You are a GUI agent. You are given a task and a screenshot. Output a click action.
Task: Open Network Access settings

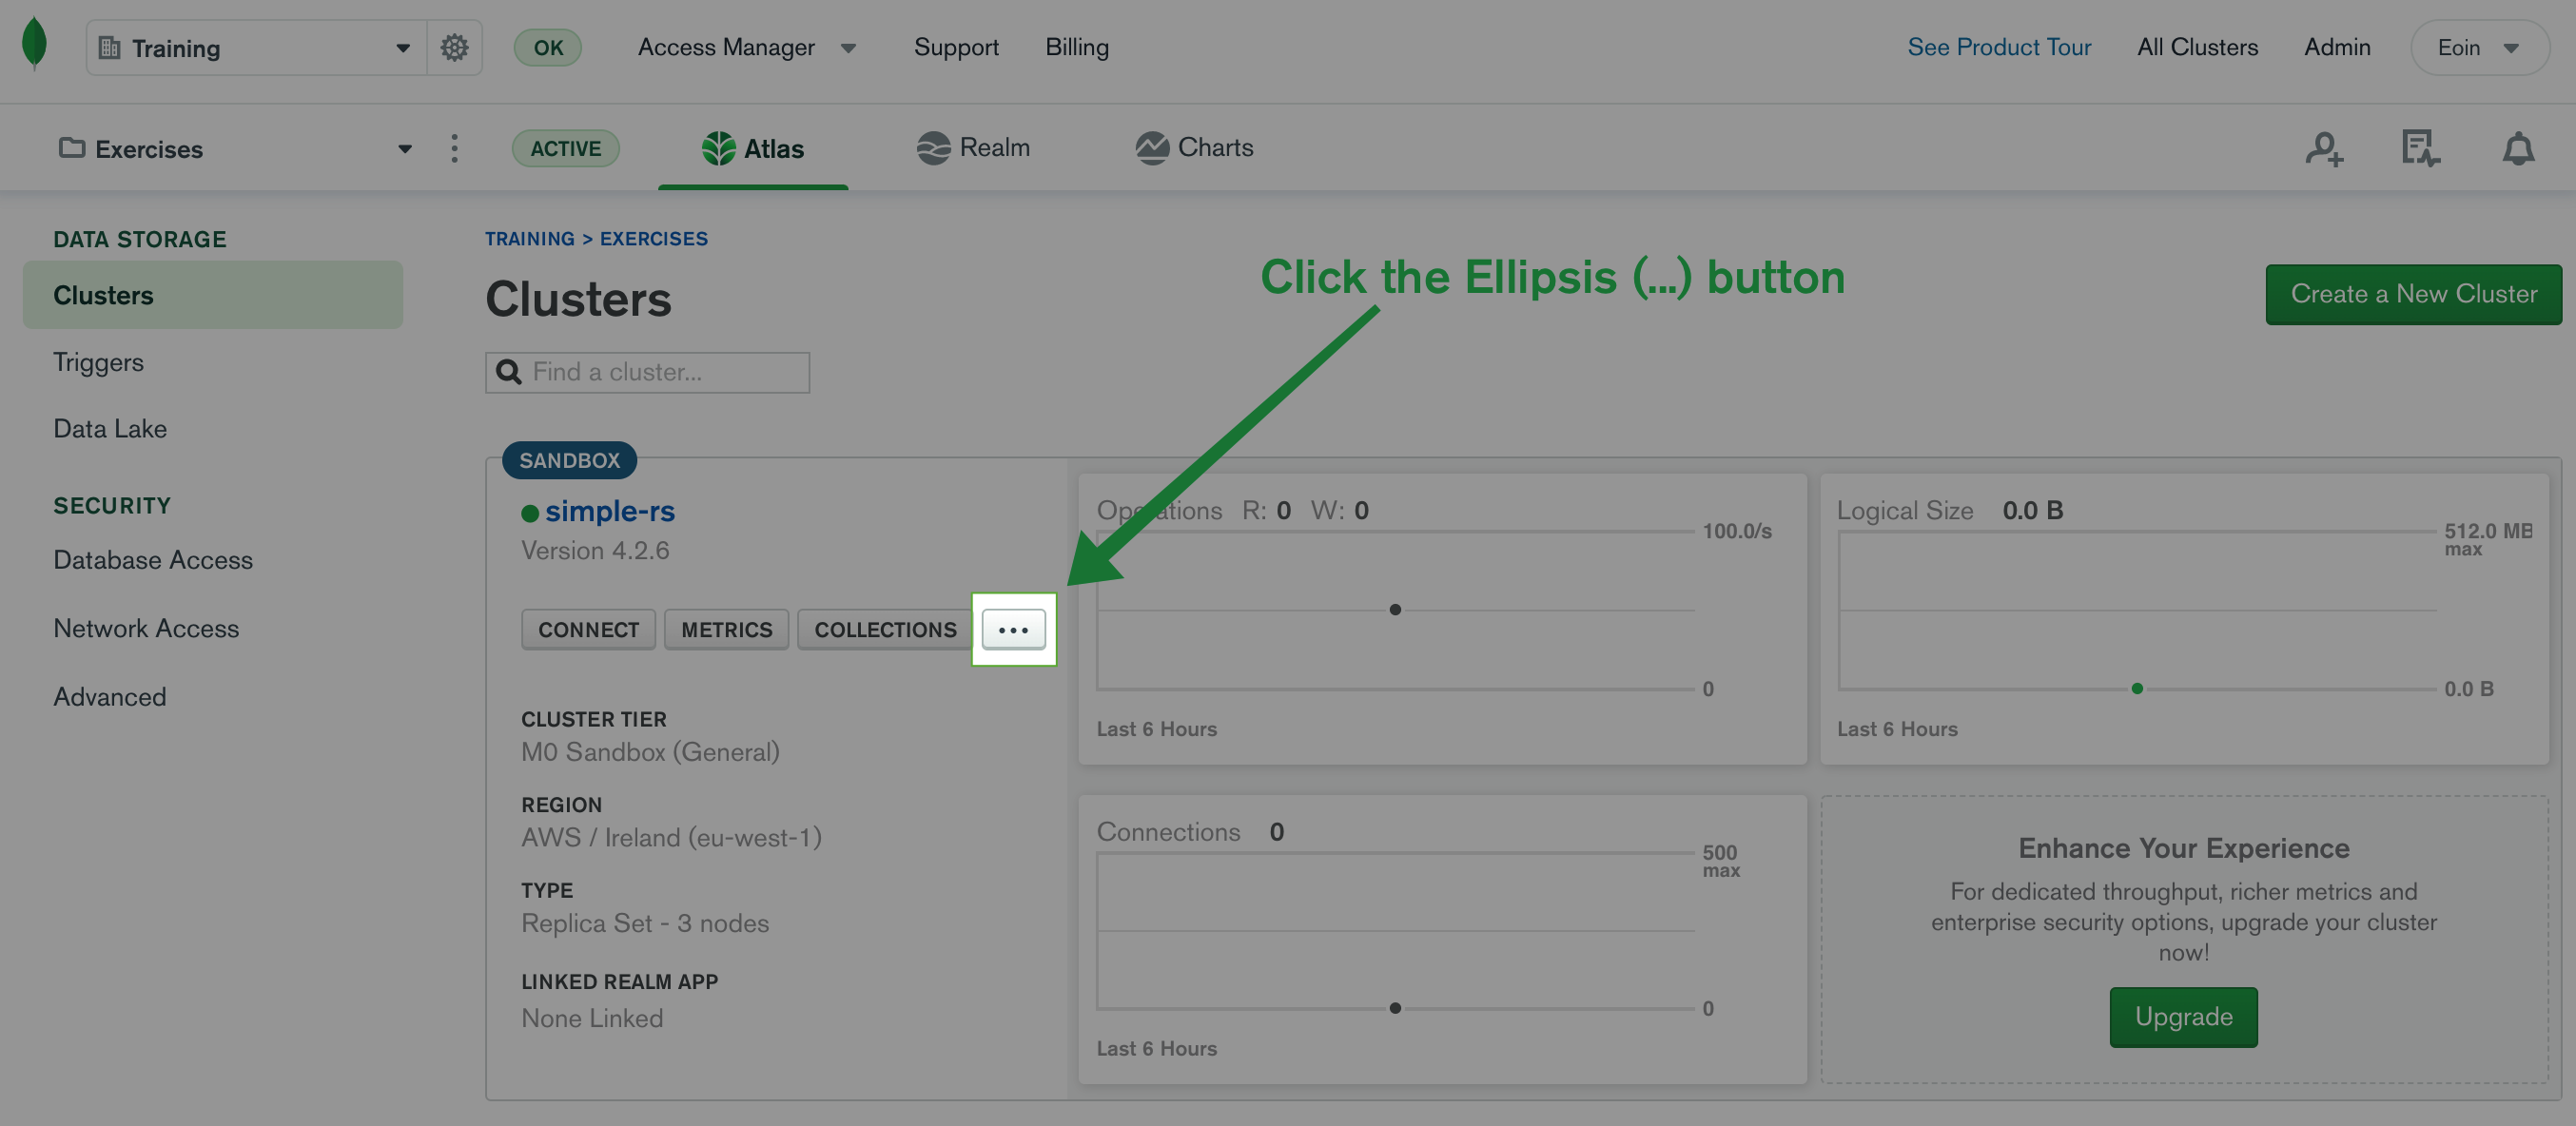point(146,628)
